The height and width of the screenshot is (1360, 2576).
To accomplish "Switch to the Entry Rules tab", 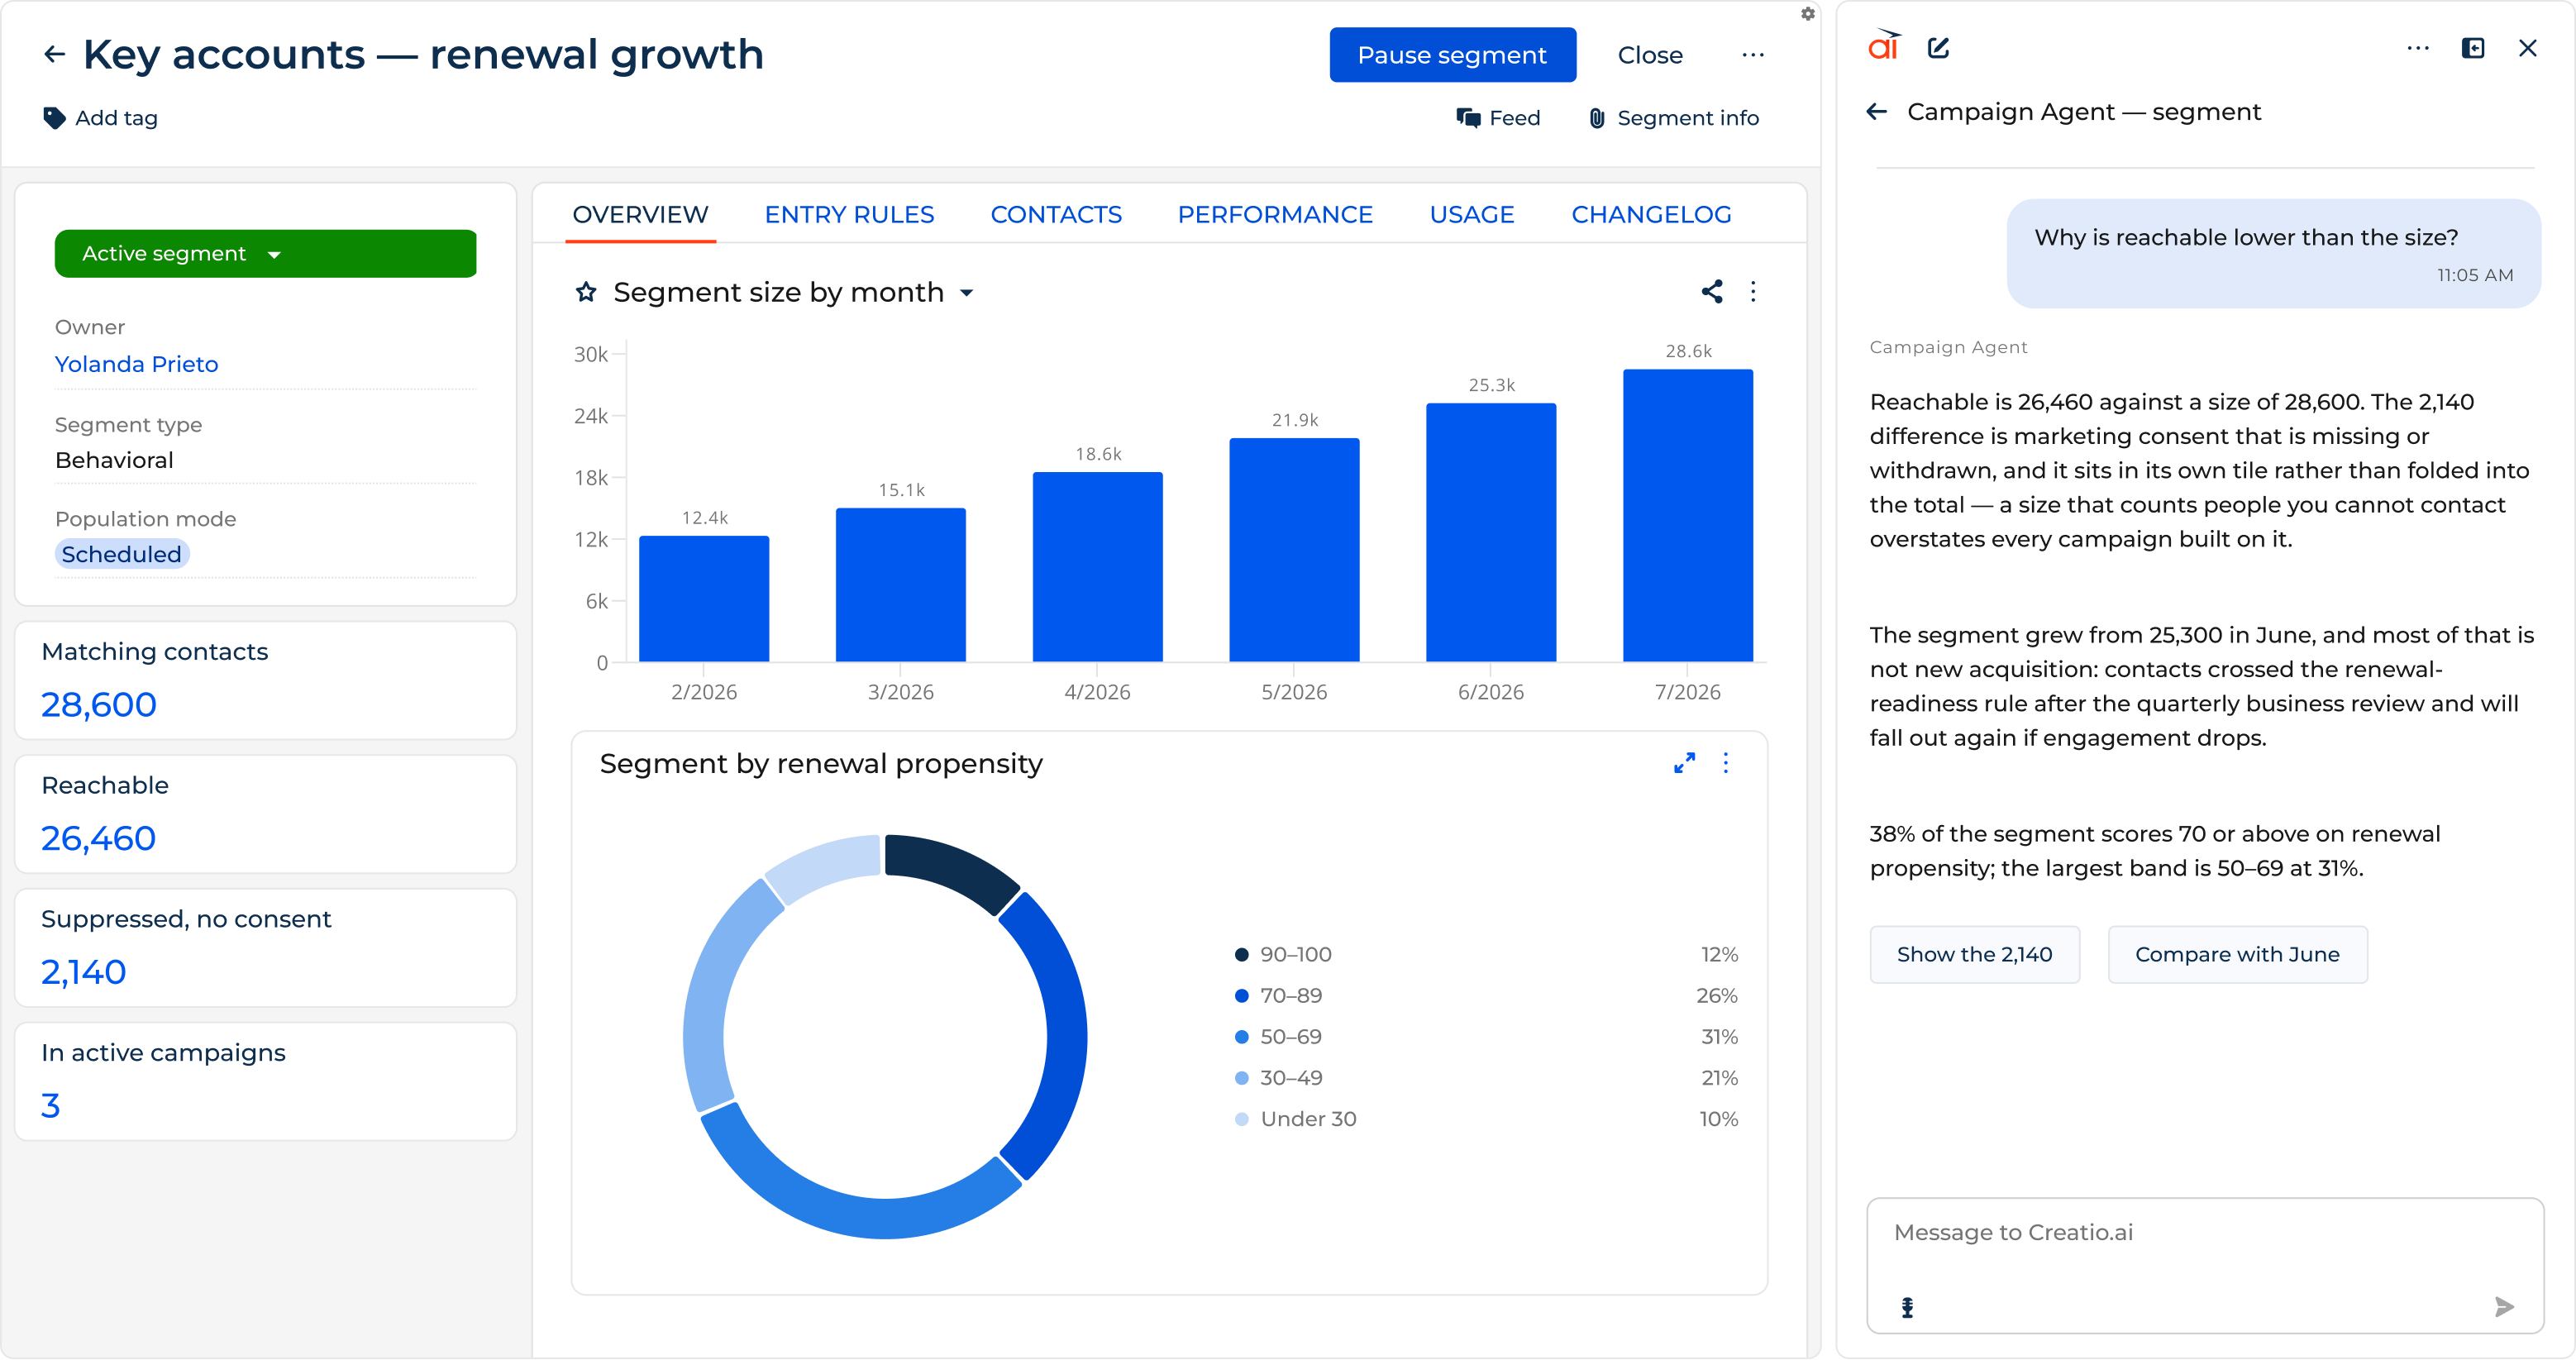I will tap(849, 214).
